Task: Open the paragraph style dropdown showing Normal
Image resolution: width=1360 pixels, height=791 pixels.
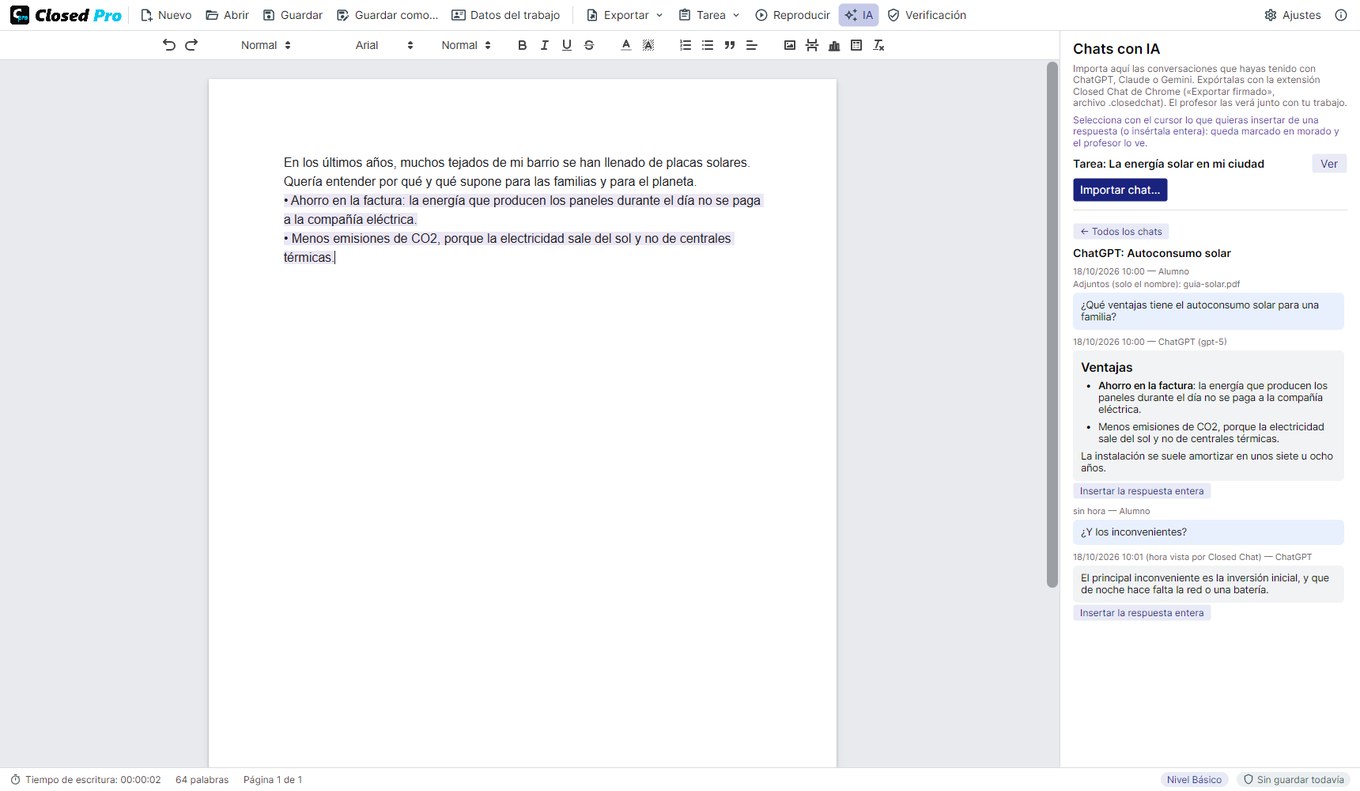Action: [266, 45]
